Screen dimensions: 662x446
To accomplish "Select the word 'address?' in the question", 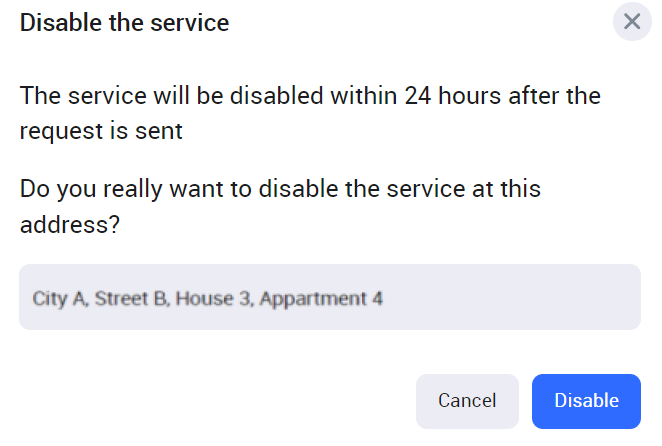I will 70,224.
